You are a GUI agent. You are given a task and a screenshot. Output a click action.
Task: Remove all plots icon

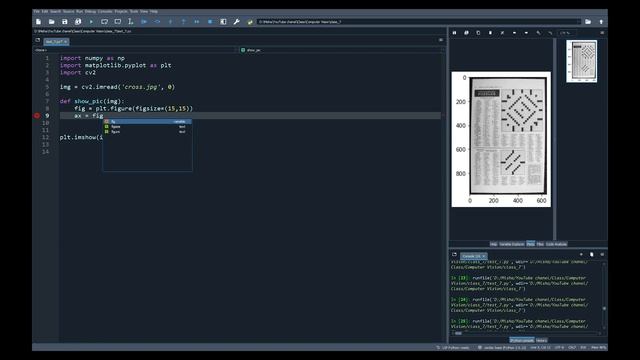[x=502, y=33]
